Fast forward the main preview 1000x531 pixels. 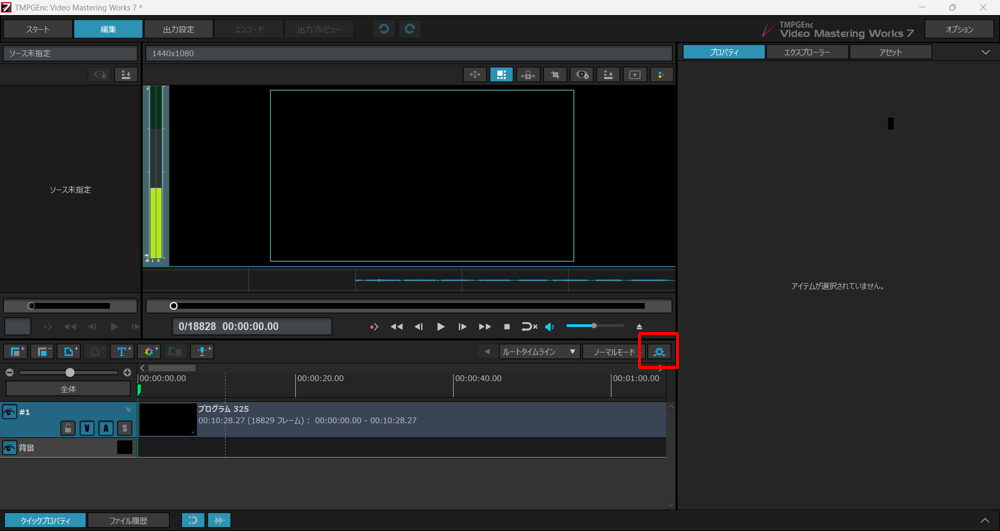point(485,326)
